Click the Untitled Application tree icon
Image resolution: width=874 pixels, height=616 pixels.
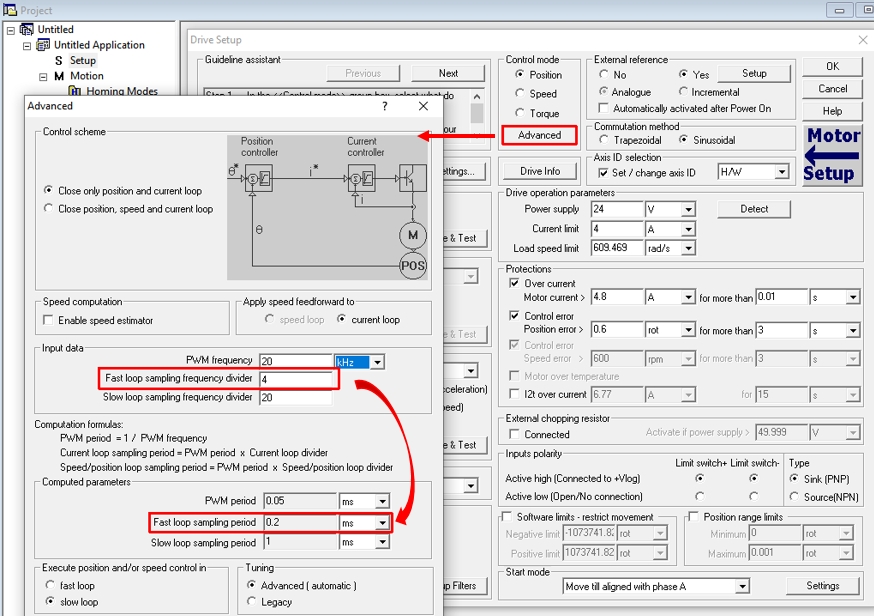[43, 45]
